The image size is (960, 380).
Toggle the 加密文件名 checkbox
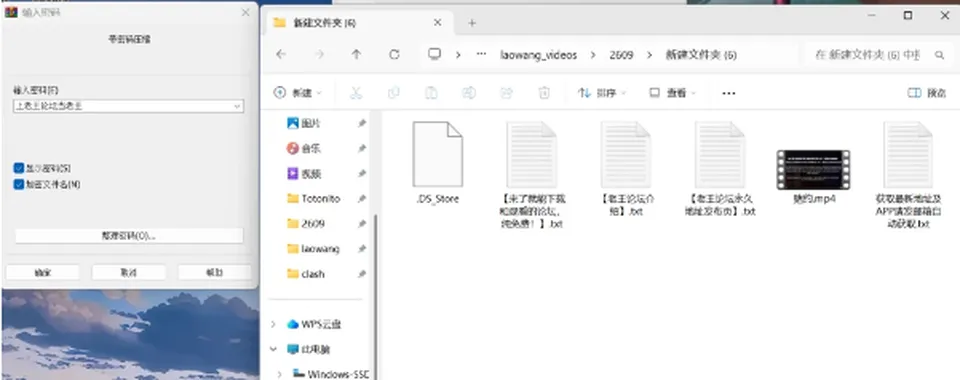click(x=18, y=184)
